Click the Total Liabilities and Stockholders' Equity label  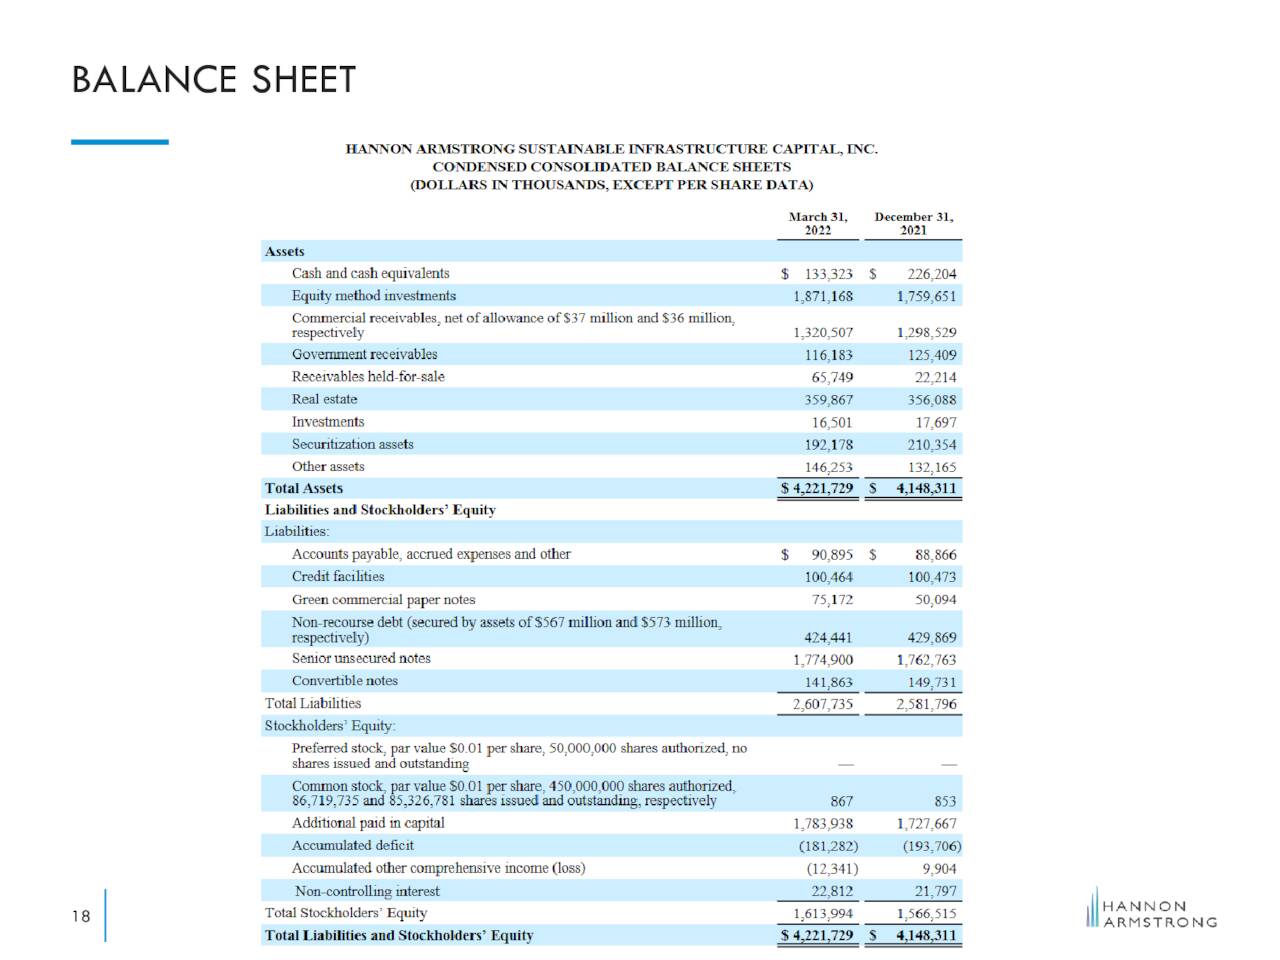click(399, 936)
